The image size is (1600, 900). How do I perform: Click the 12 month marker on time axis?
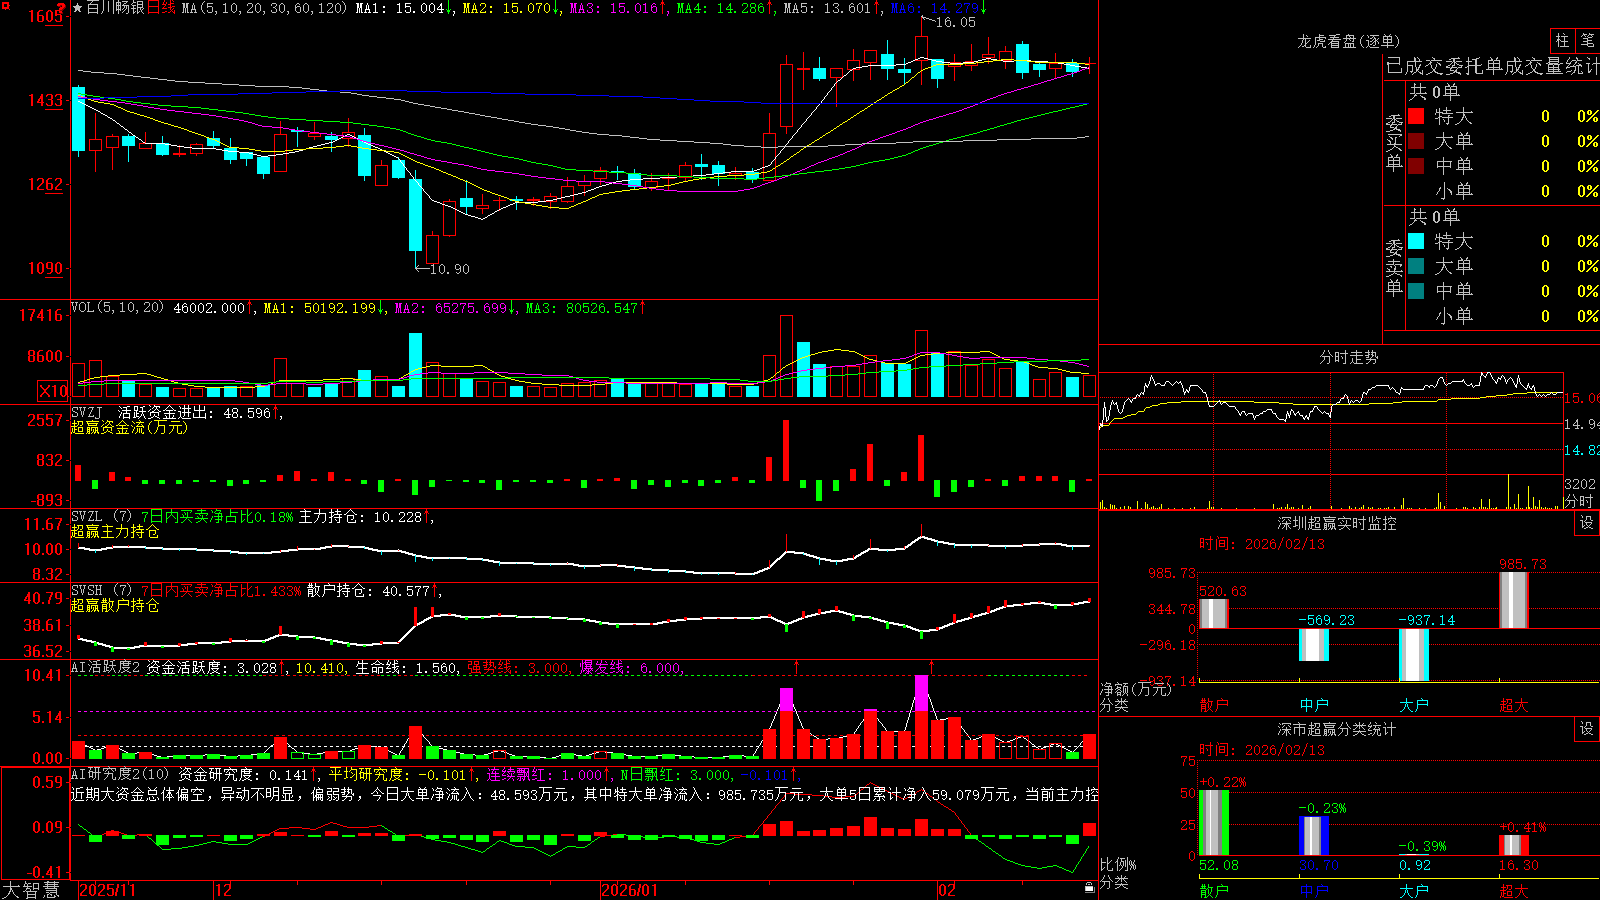(x=224, y=890)
